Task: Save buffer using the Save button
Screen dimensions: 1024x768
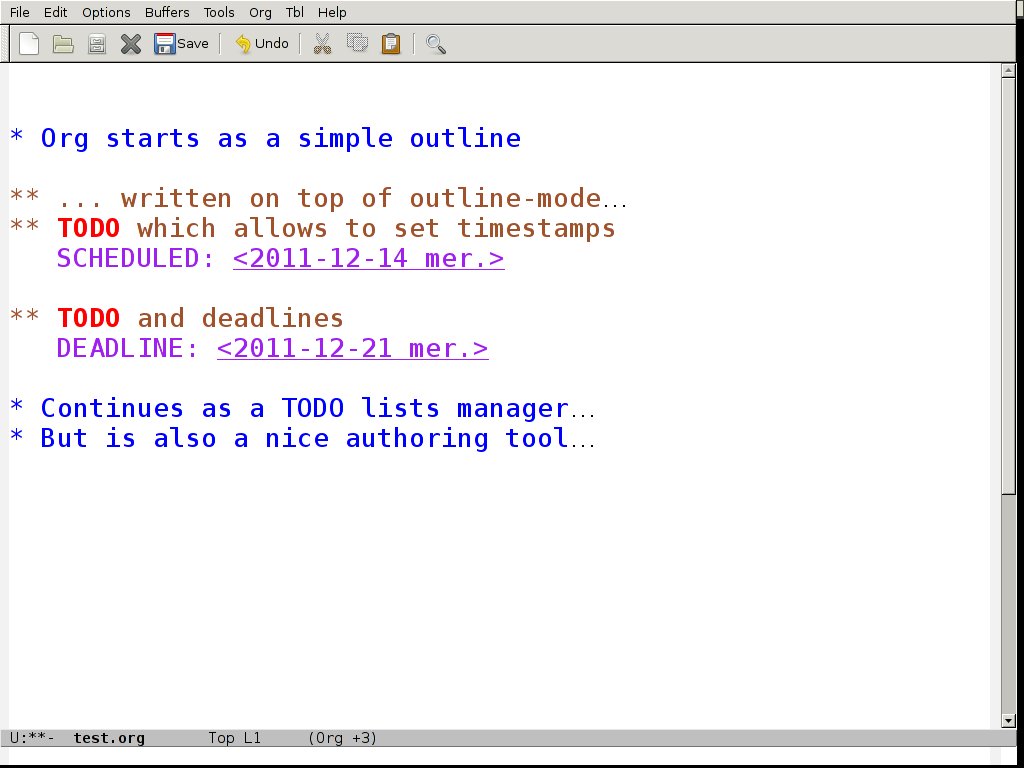Action: (182, 44)
